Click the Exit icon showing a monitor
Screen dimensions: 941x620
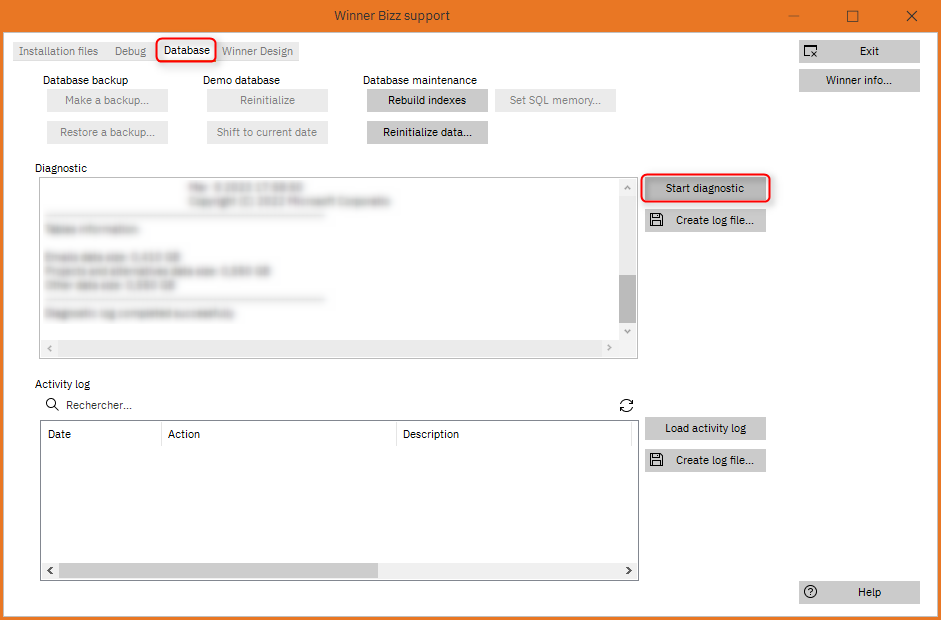tap(811, 51)
